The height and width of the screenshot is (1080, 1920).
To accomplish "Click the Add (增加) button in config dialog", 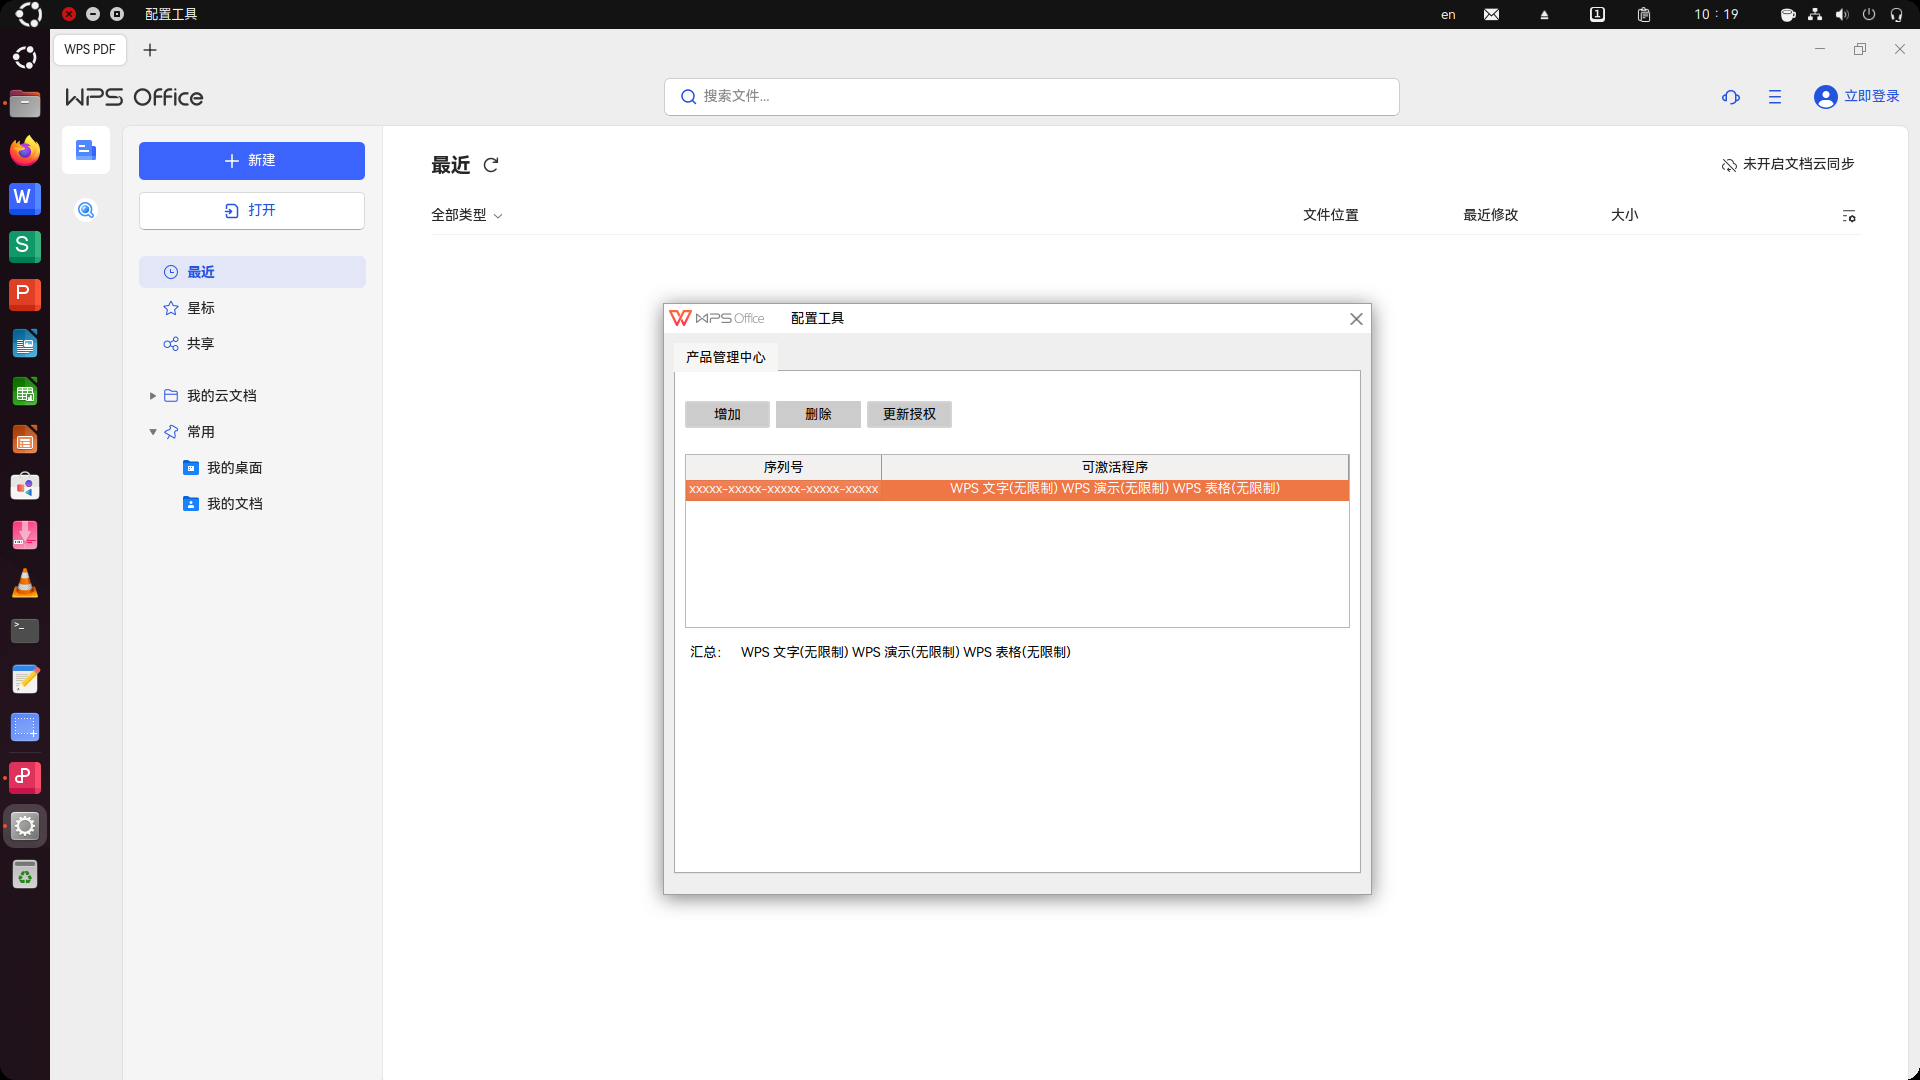I will coord(727,414).
